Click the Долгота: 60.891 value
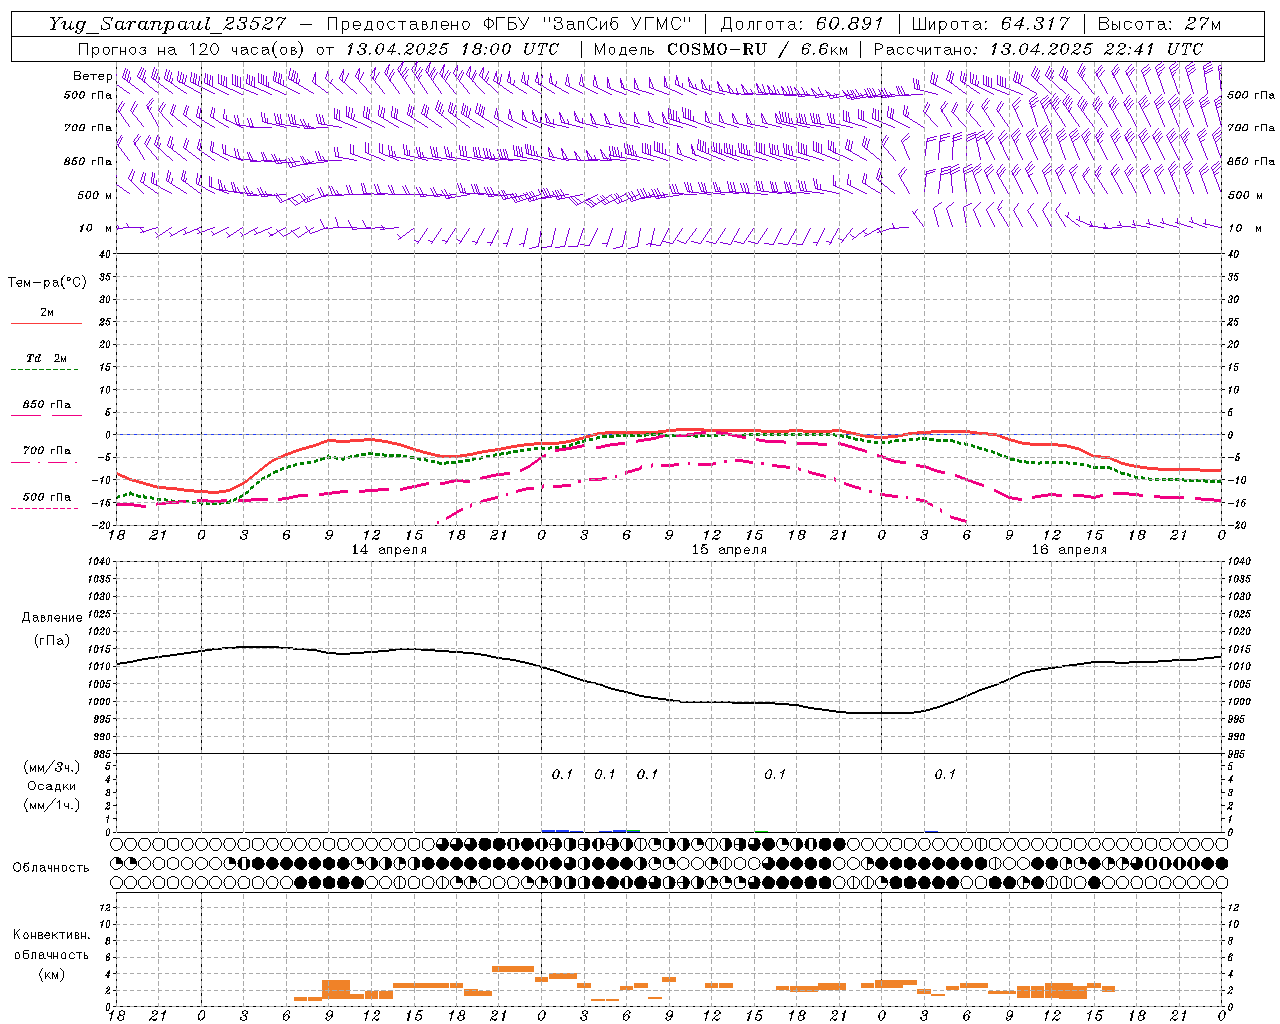 [802, 24]
